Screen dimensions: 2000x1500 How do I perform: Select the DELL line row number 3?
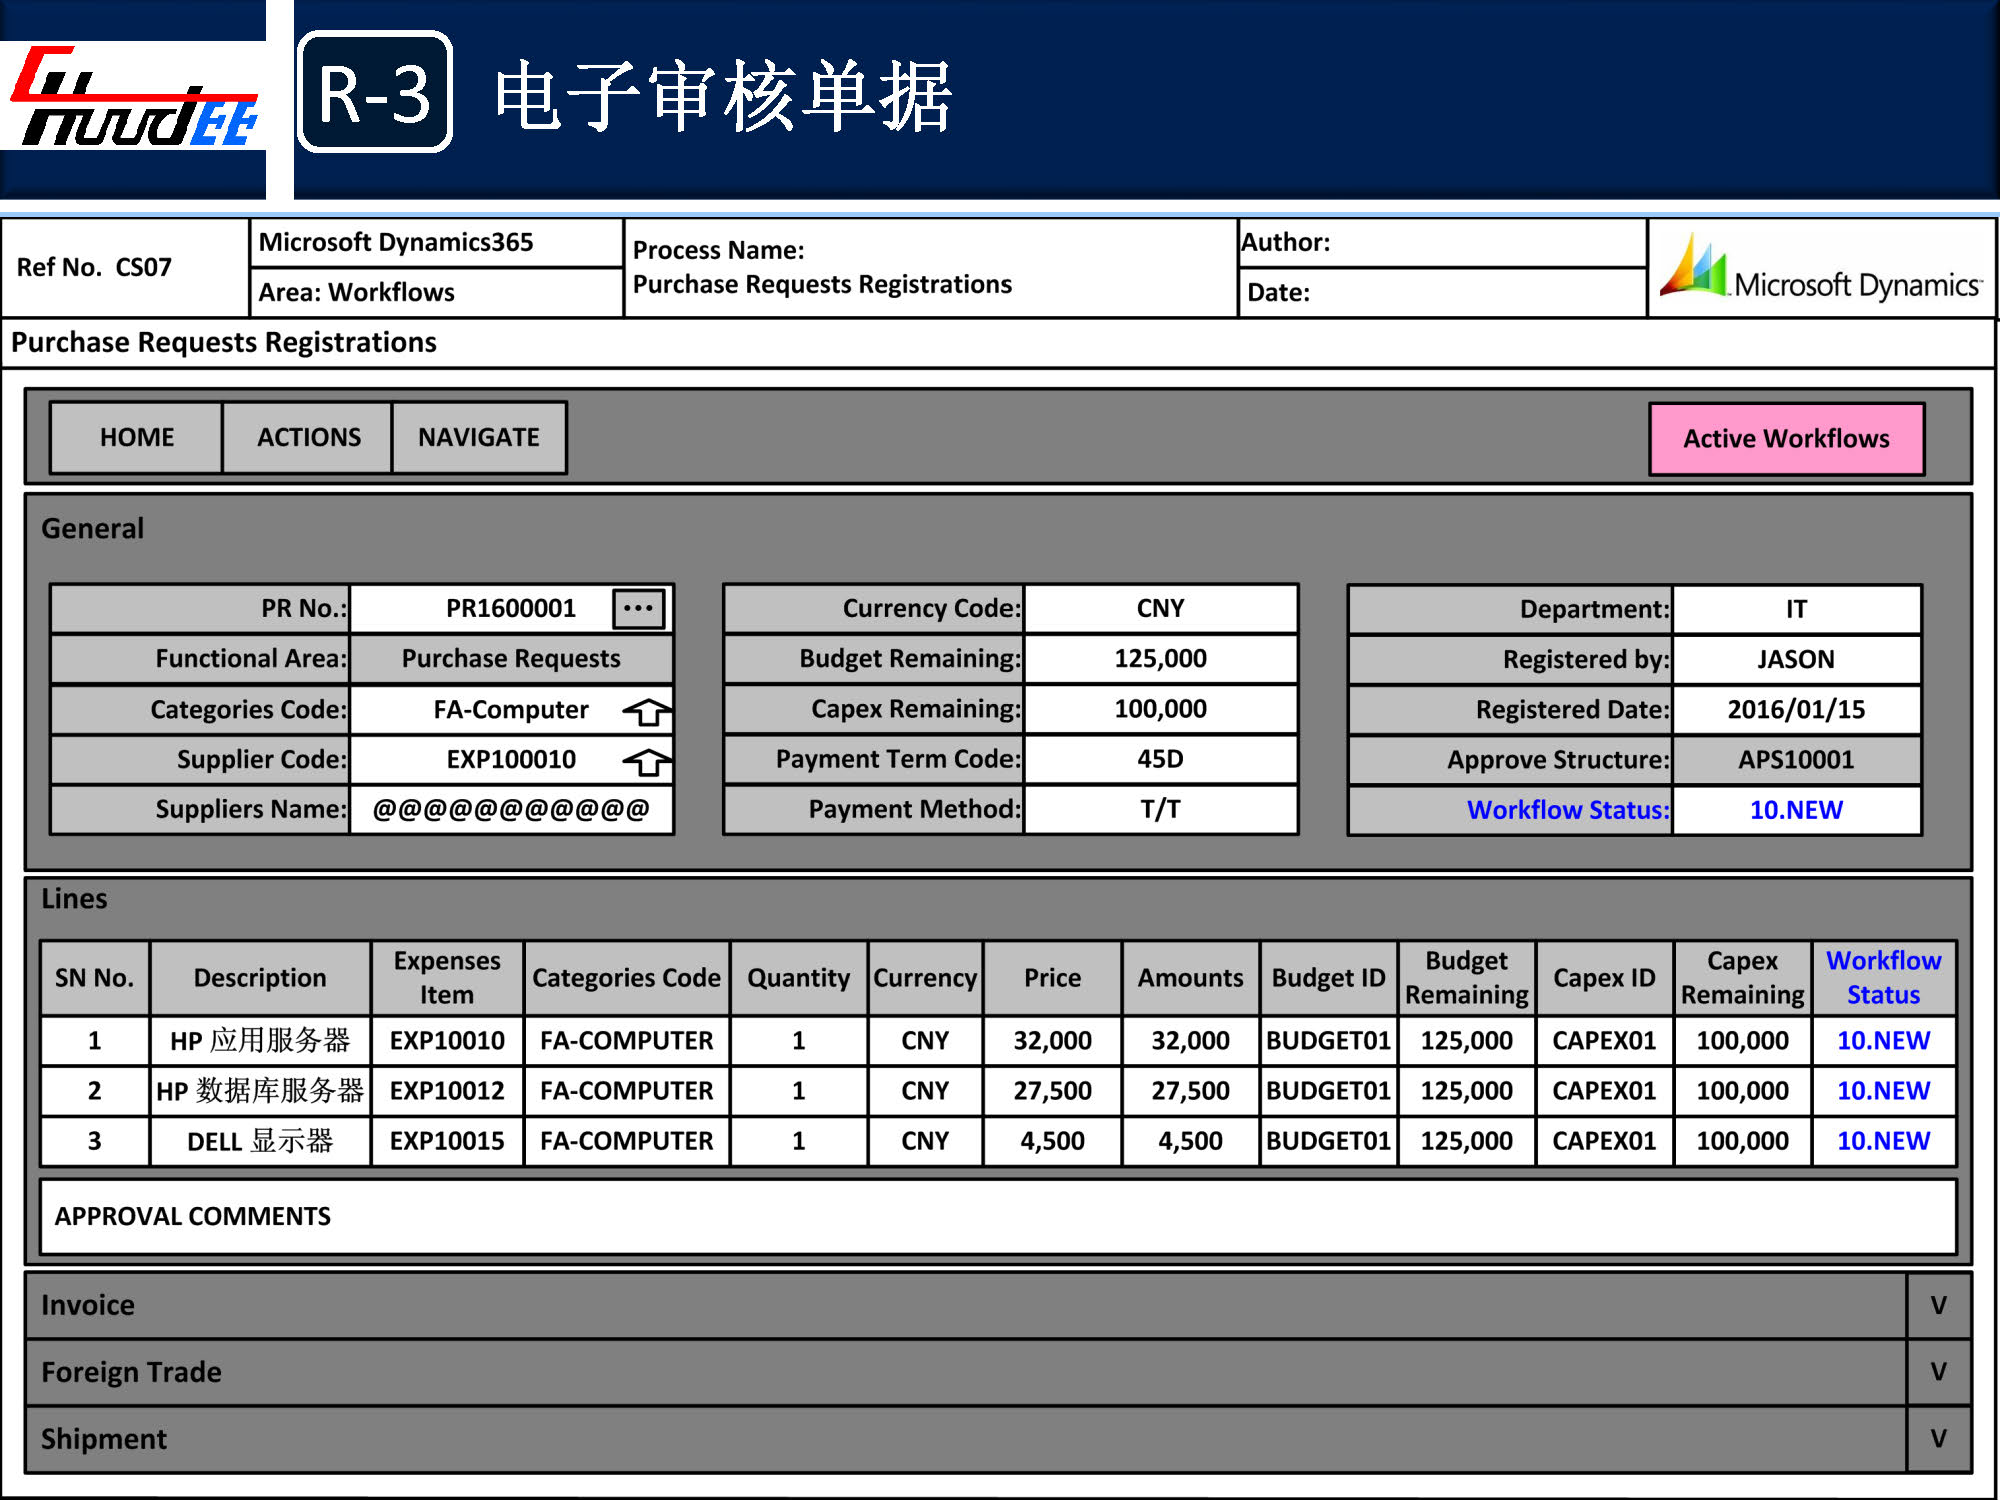click(95, 1141)
